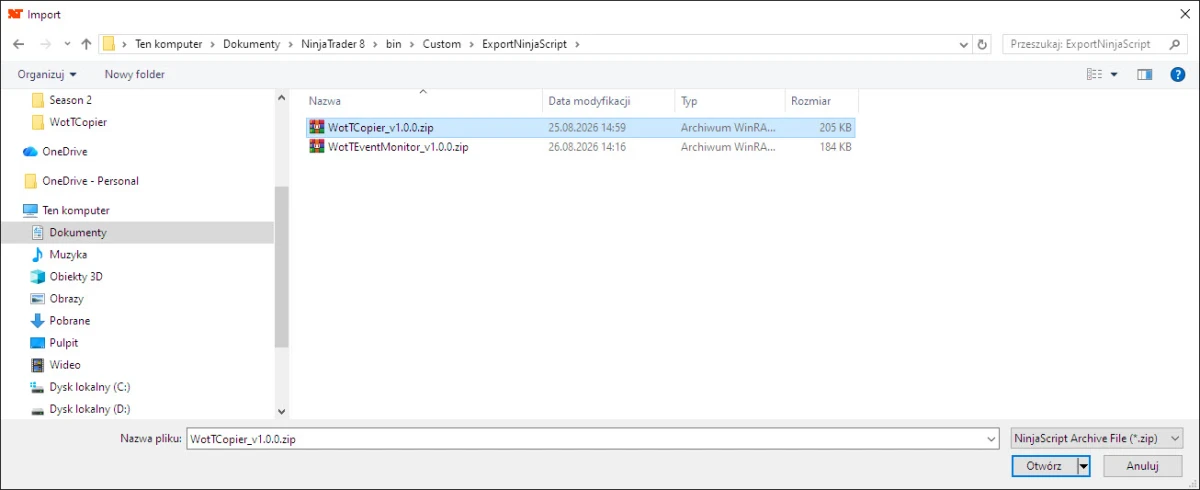Navigate to Ten komputer breadcrumb
Image resolution: width=1200 pixels, height=490 pixels.
coord(169,44)
